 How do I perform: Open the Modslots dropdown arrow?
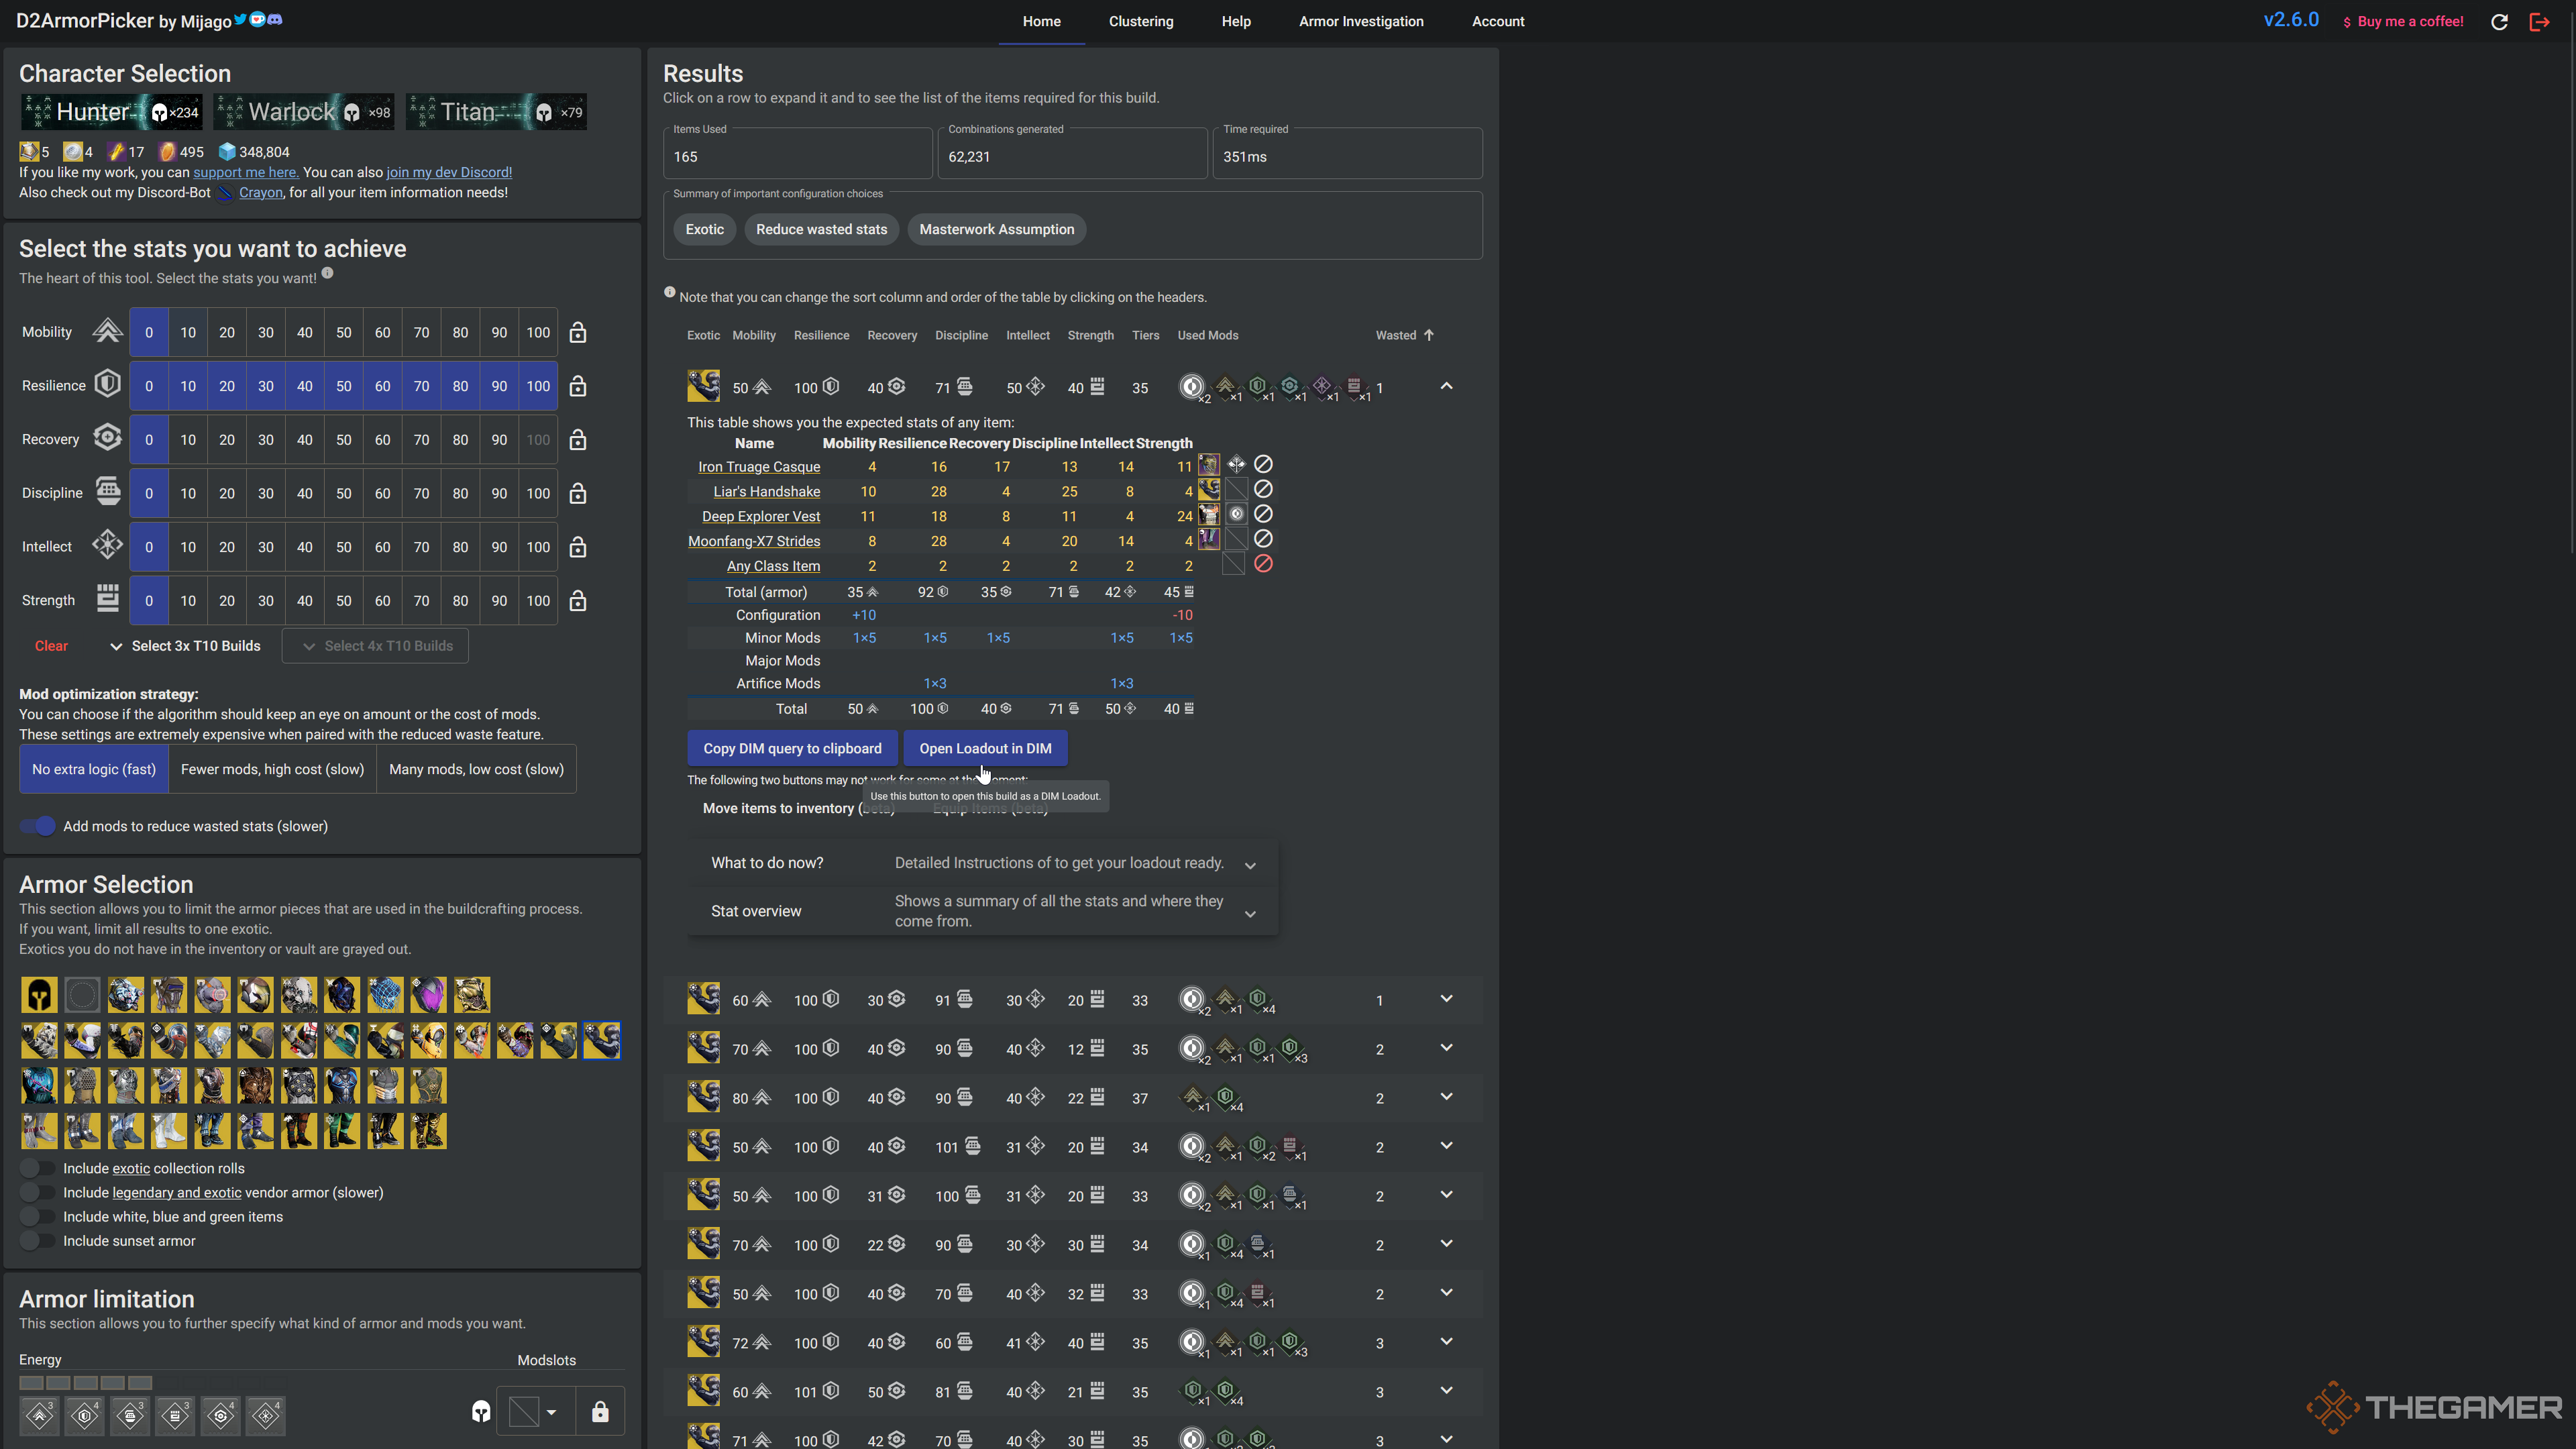coord(551,1412)
